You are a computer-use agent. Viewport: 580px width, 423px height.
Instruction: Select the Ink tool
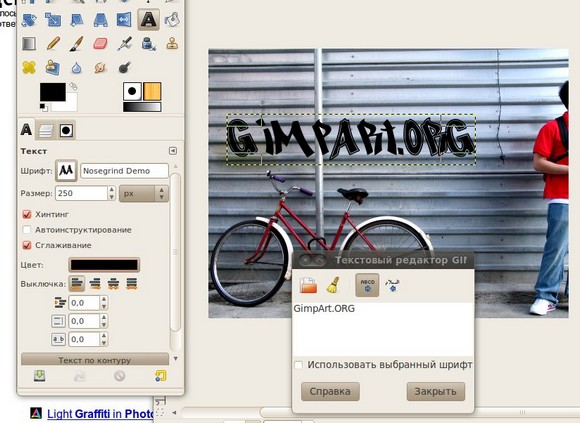click(x=148, y=44)
